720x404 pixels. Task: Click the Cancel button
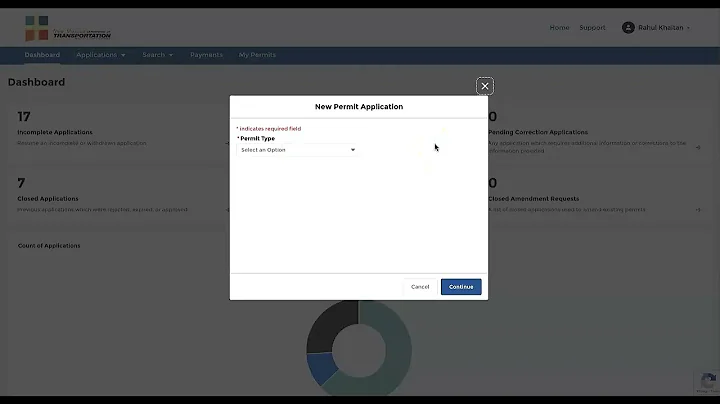420,286
